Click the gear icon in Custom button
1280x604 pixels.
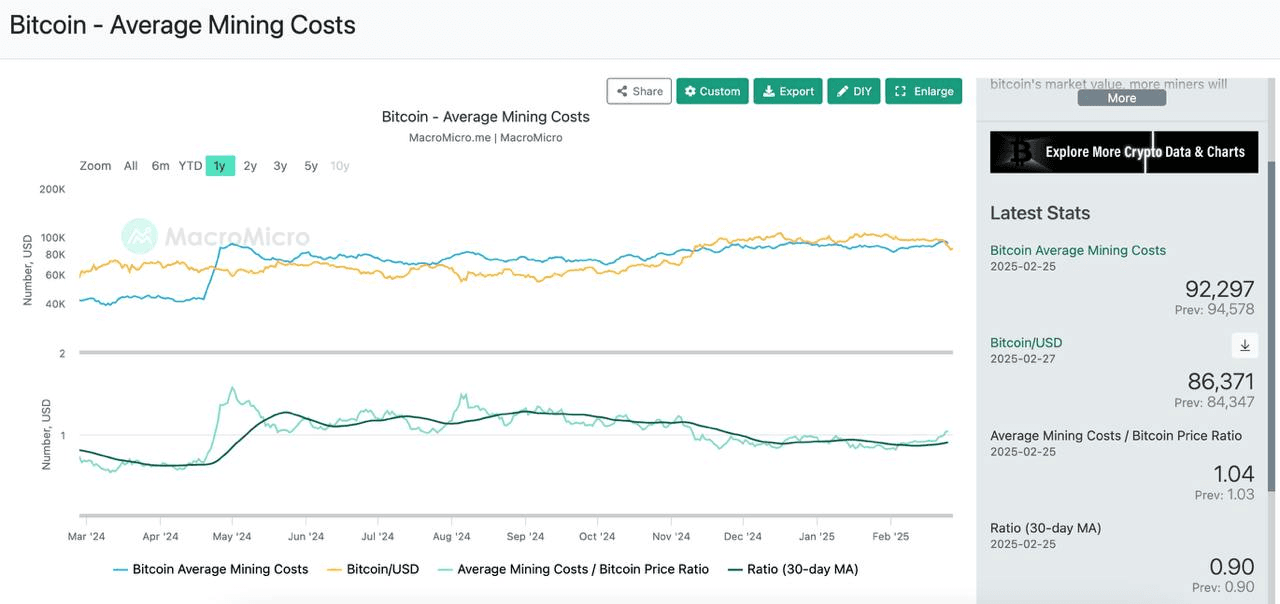click(690, 91)
